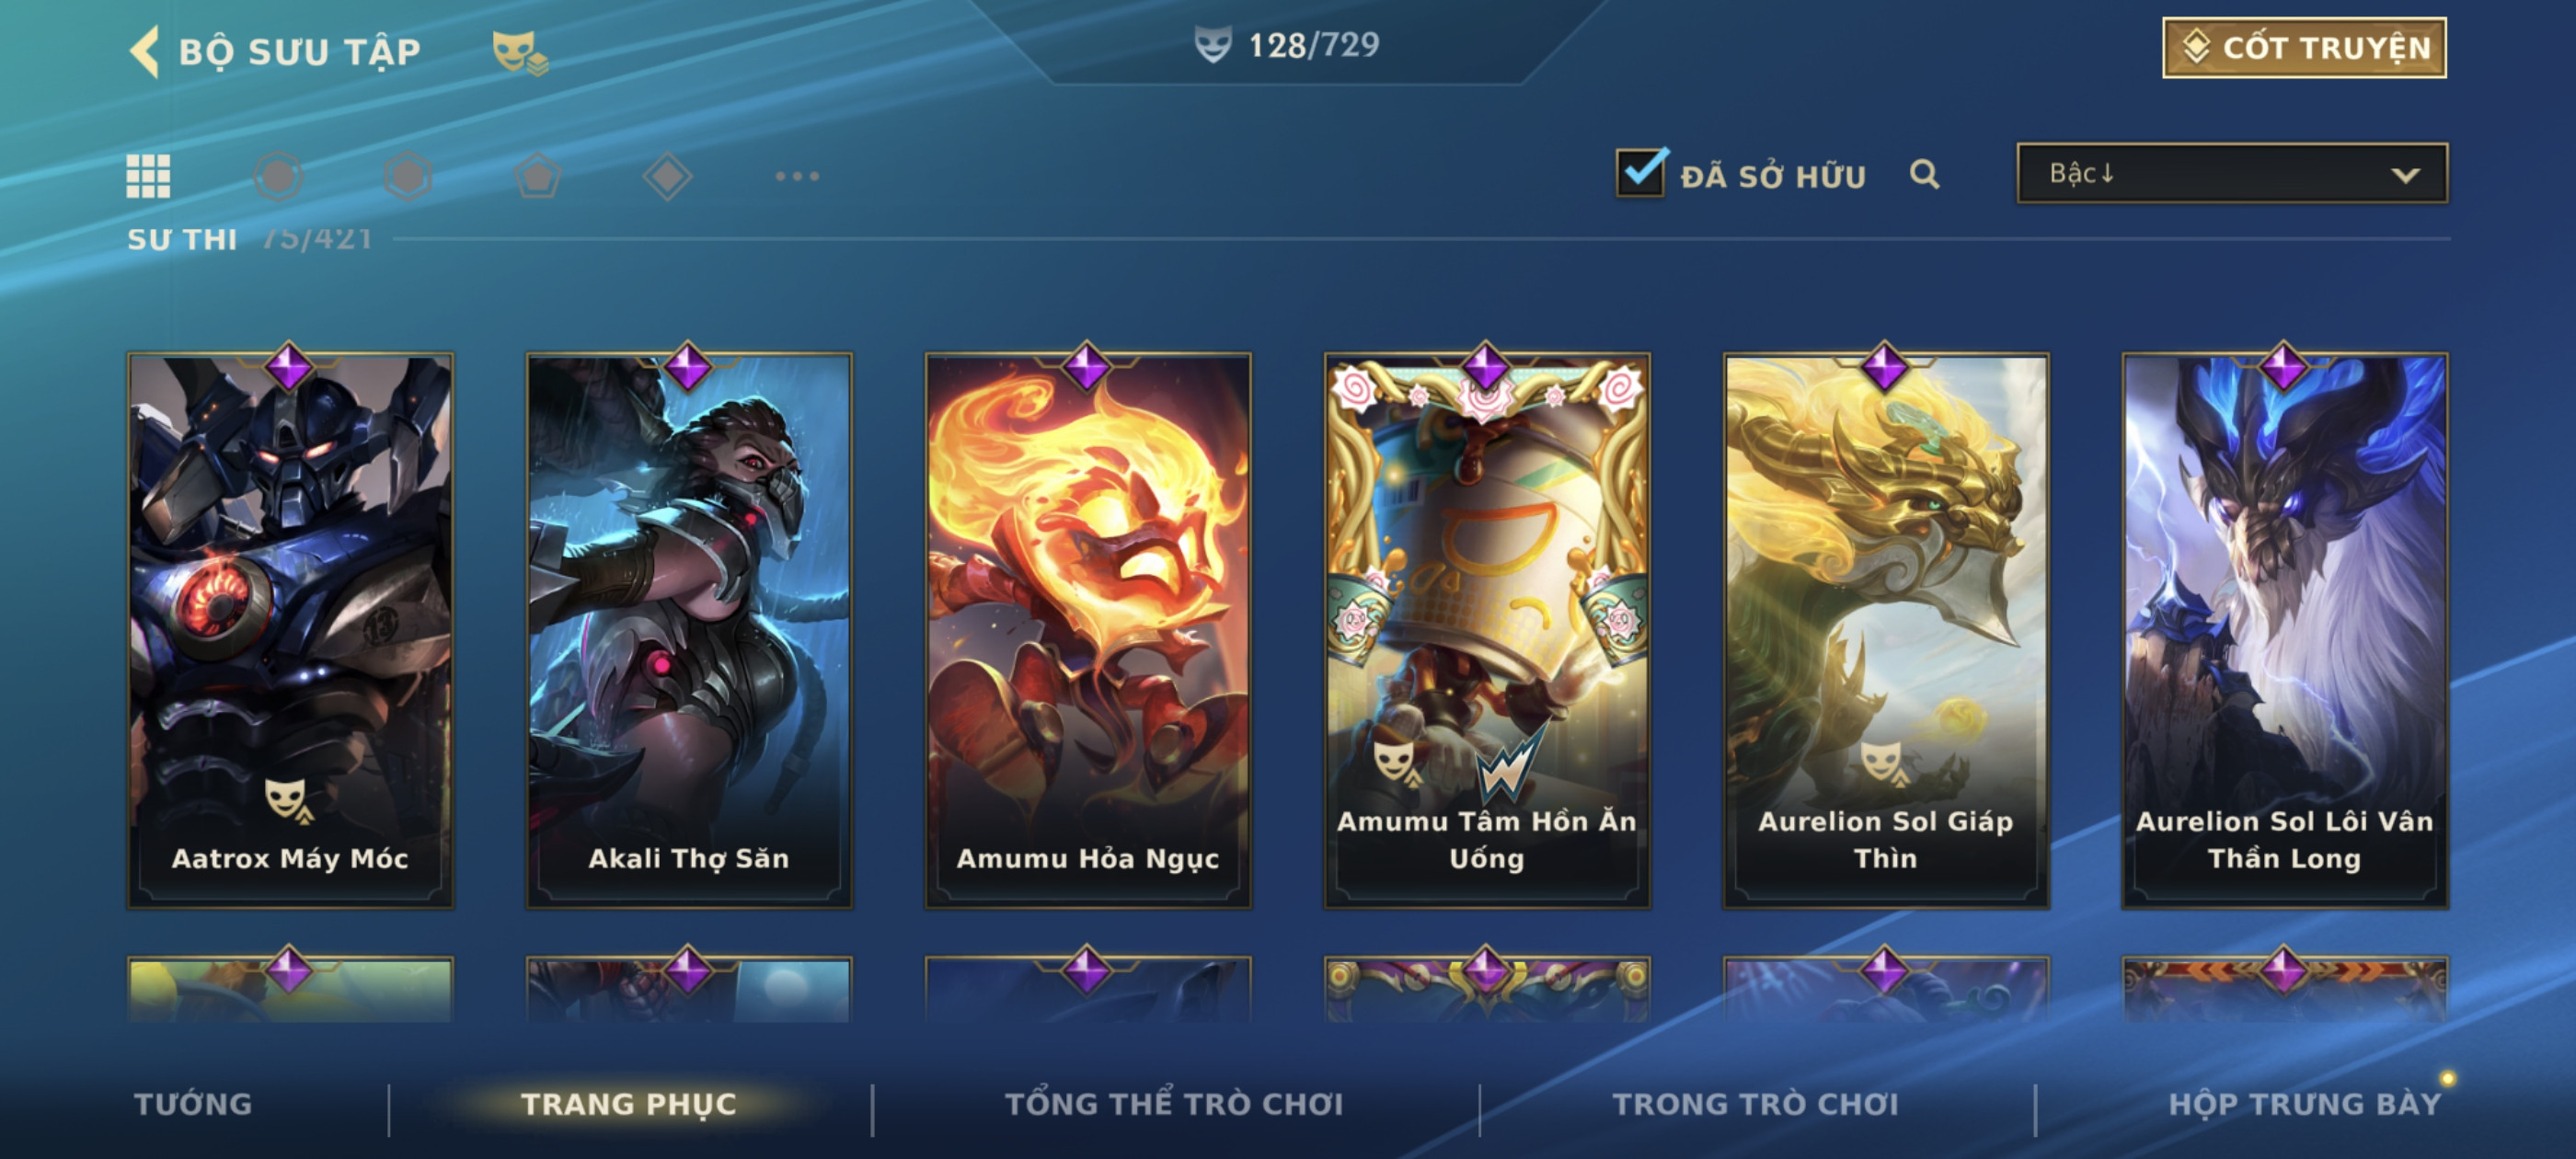Show more filters via three dots

(797, 177)
